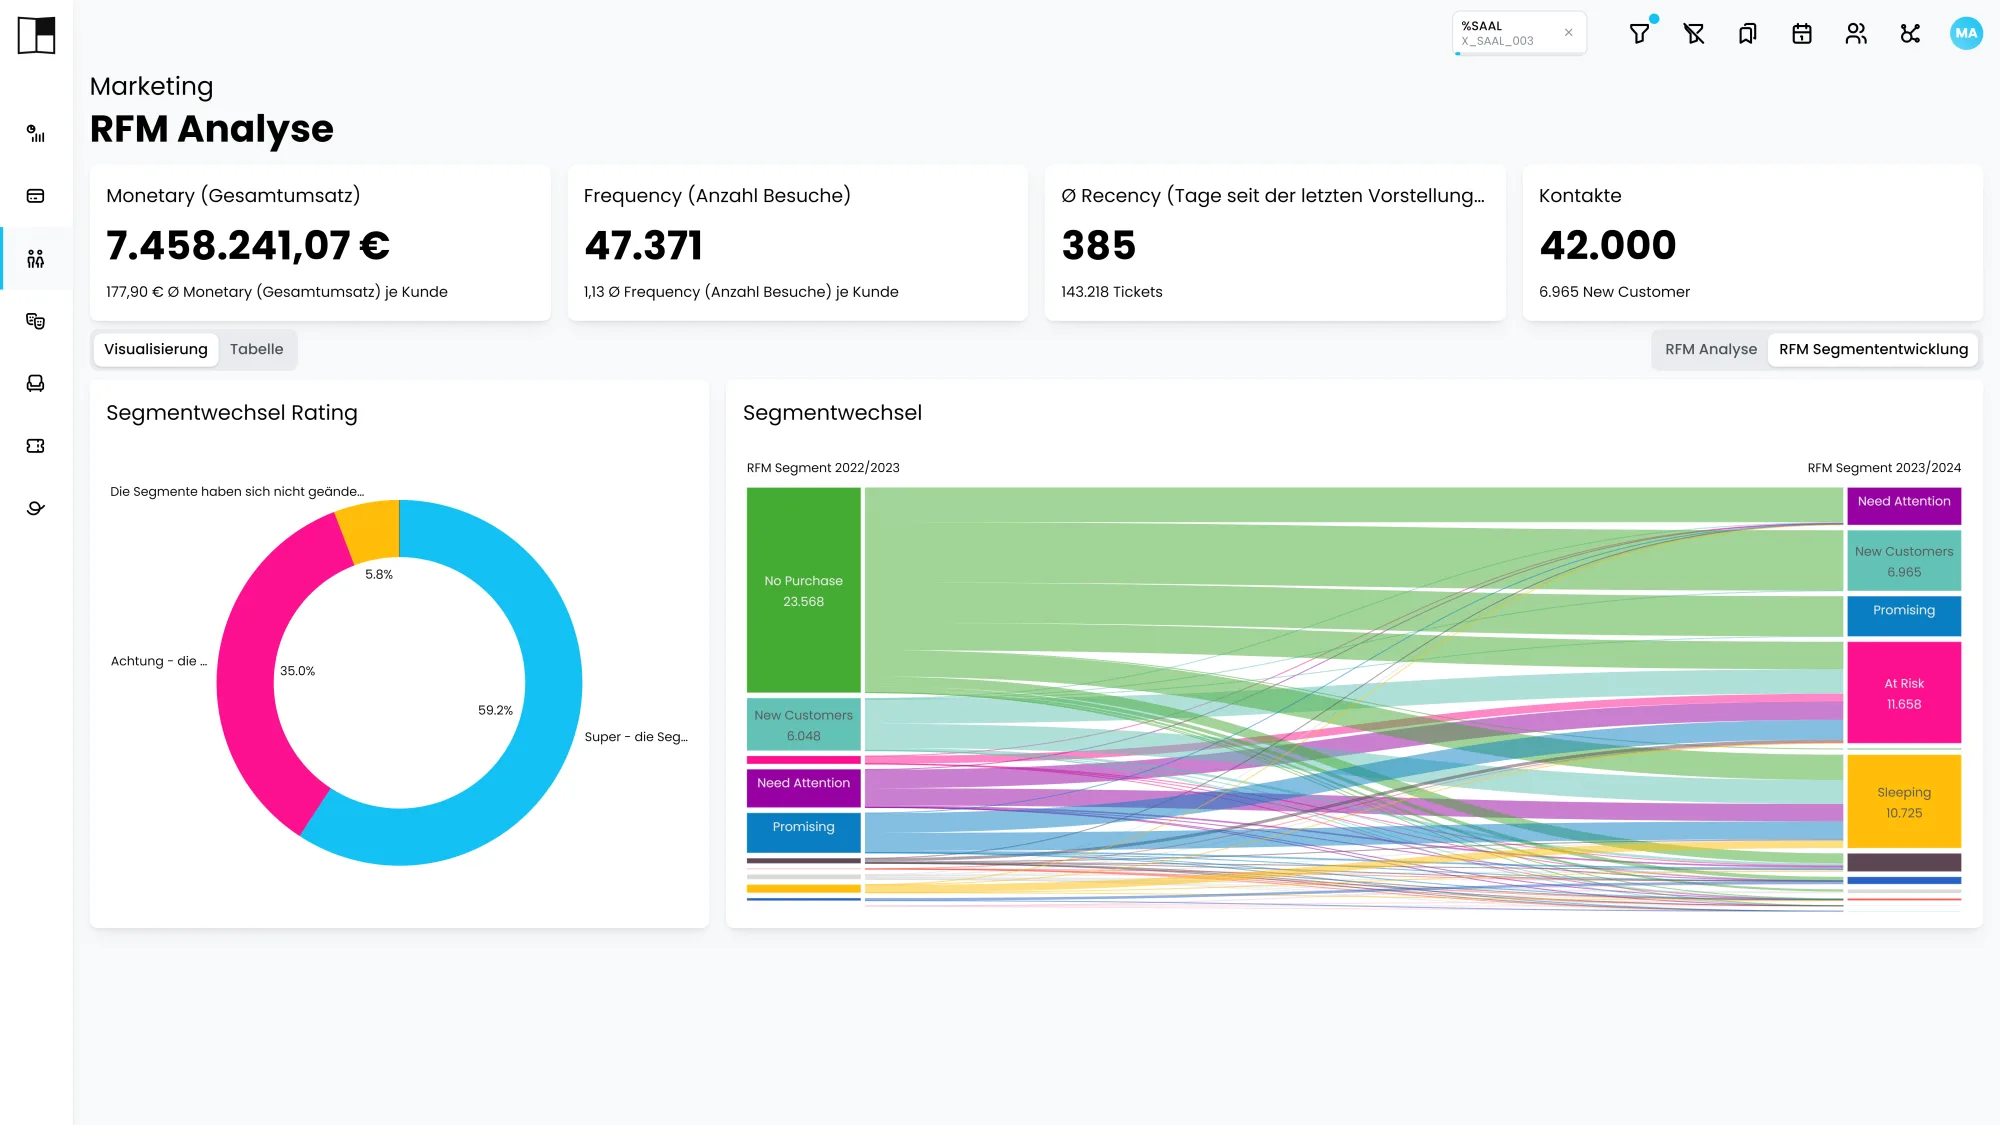Image resolution: width=2000 pixels, height=1125 pixels.
Task: Select the Need Attention target node on right
Action: [x=1904, y=506]
